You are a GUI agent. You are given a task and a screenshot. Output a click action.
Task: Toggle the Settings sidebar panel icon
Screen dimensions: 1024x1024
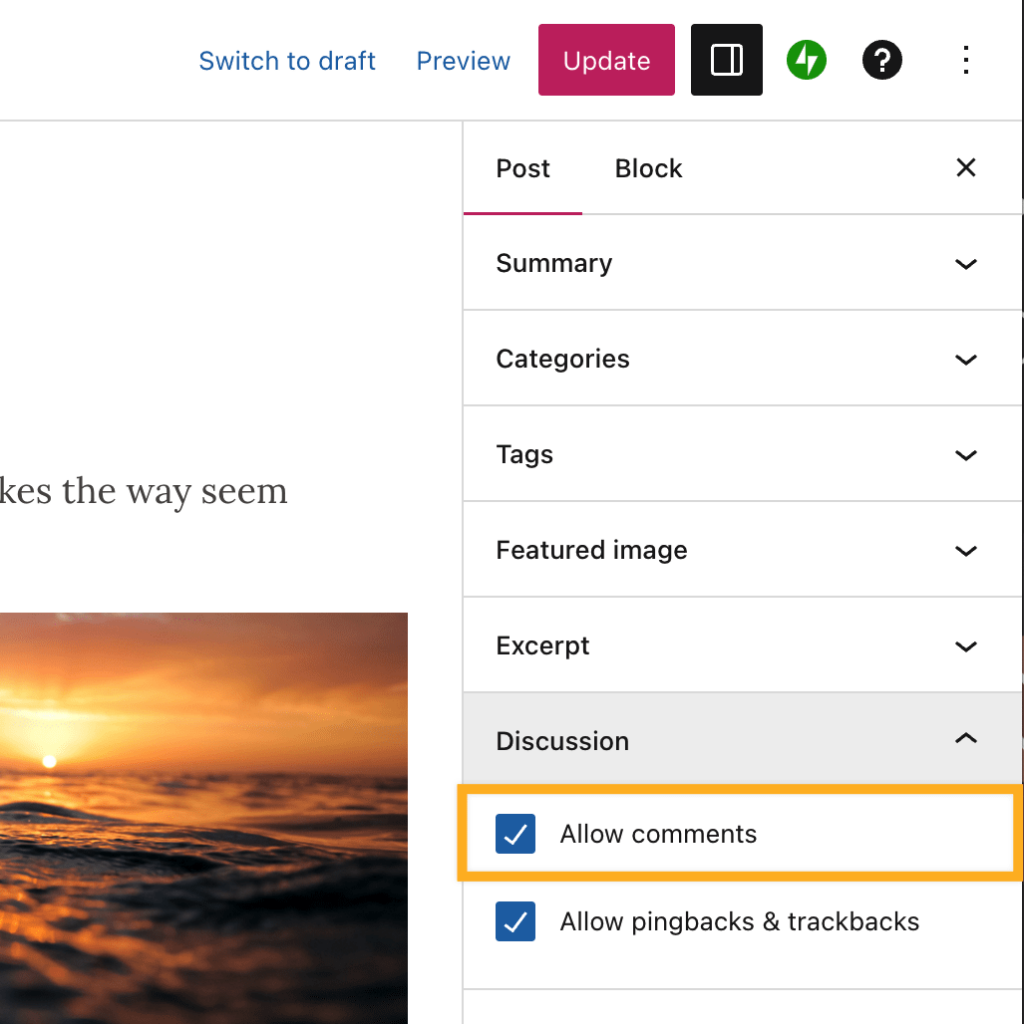click(x=726, y=59)
